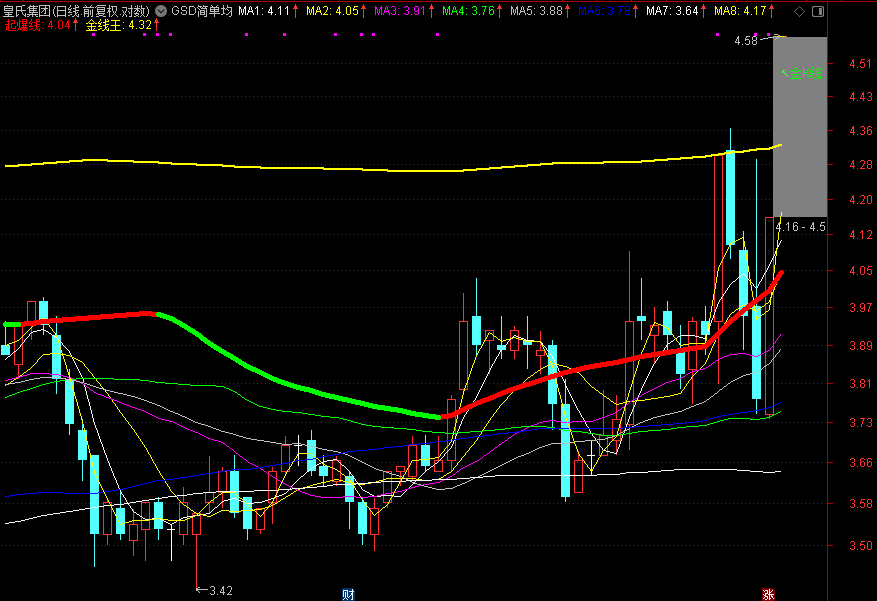Click the red 涨 marker icon

coord(768,594)
